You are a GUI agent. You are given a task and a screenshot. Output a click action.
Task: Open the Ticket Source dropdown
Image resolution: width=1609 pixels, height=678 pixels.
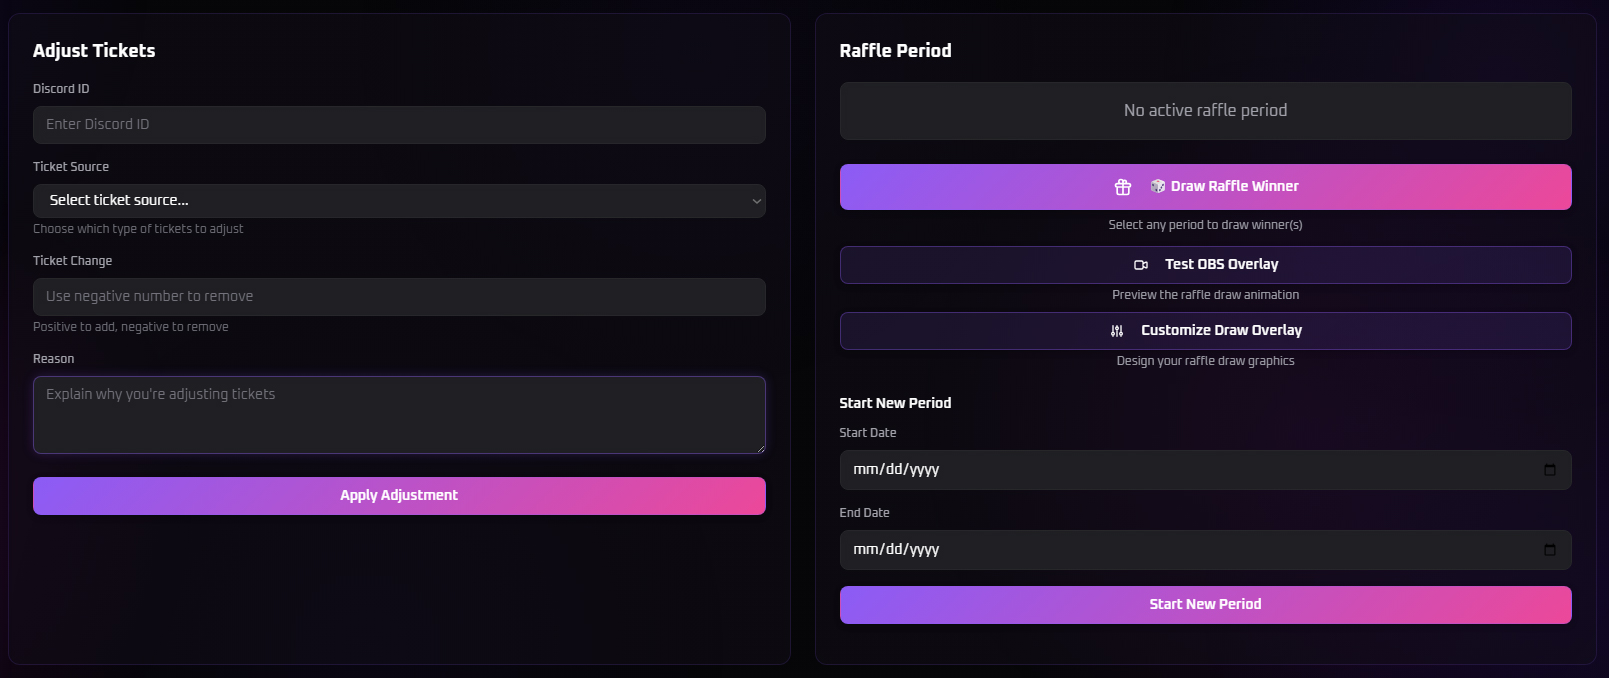click(399, 200)
